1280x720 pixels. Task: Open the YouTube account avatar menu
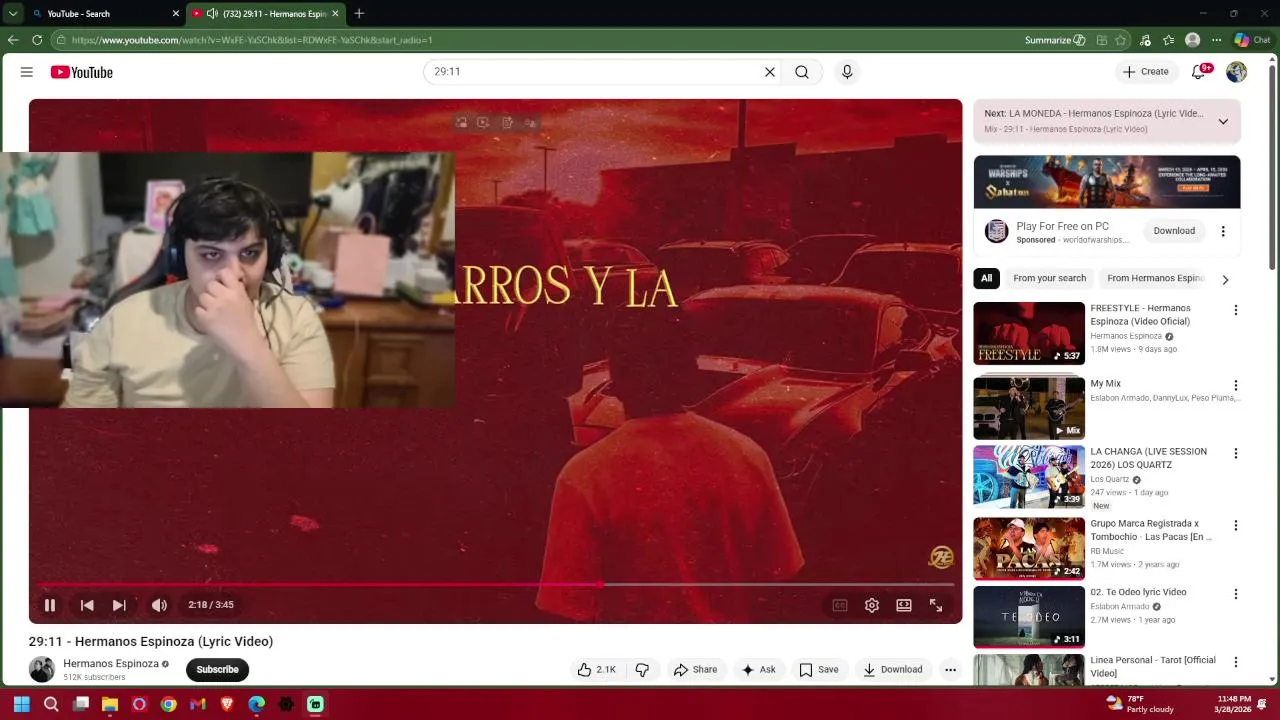1237,72
